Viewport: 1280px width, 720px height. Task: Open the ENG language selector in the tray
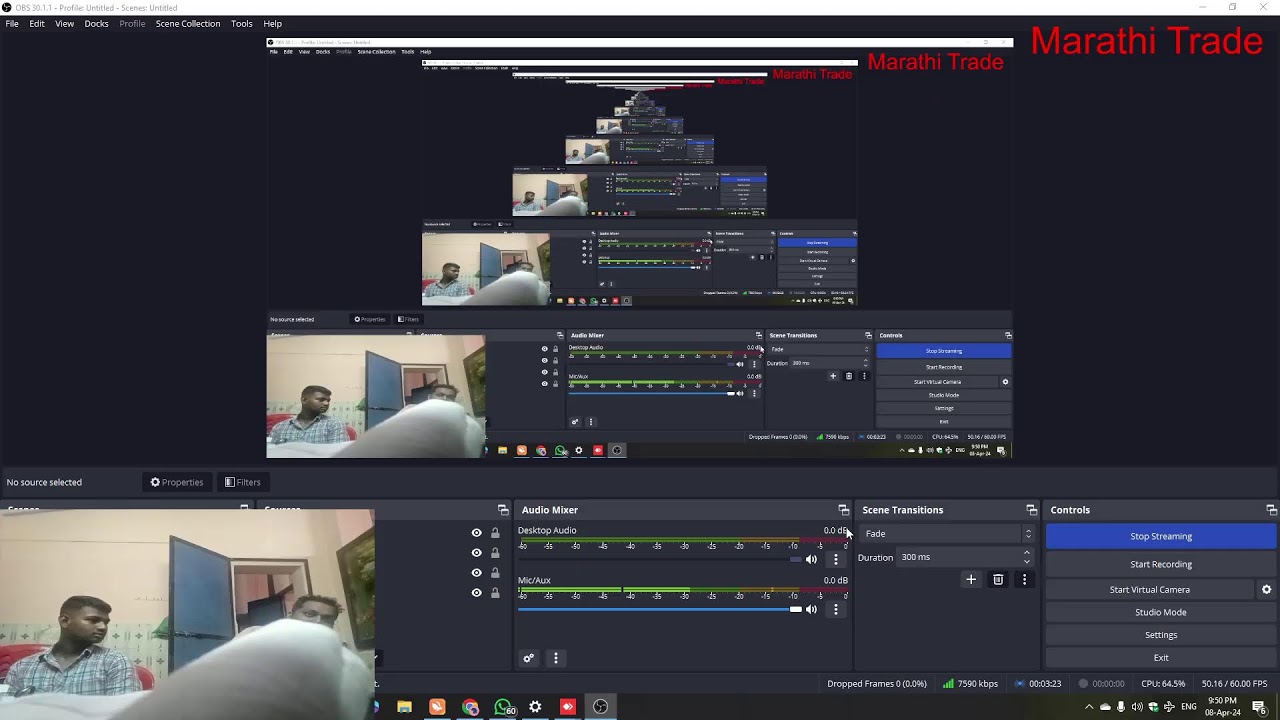(1189, 707)
